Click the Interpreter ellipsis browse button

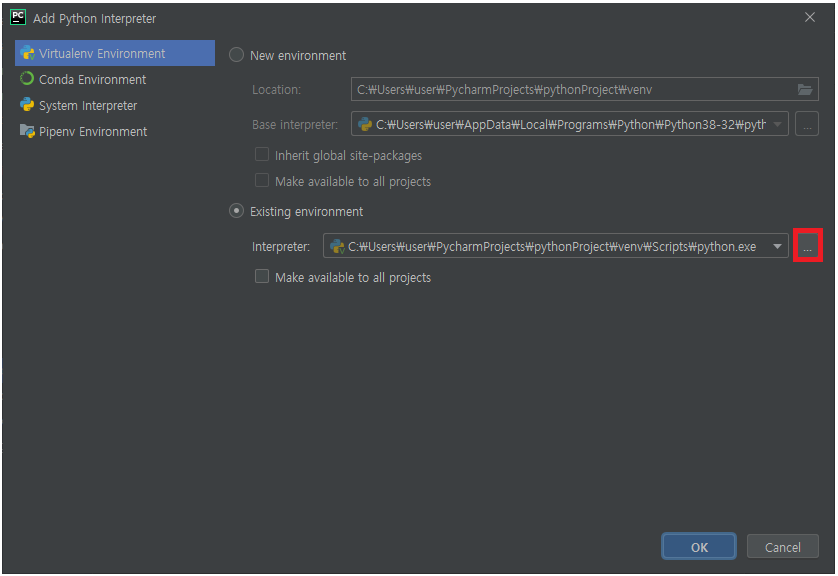pos(808,246)
